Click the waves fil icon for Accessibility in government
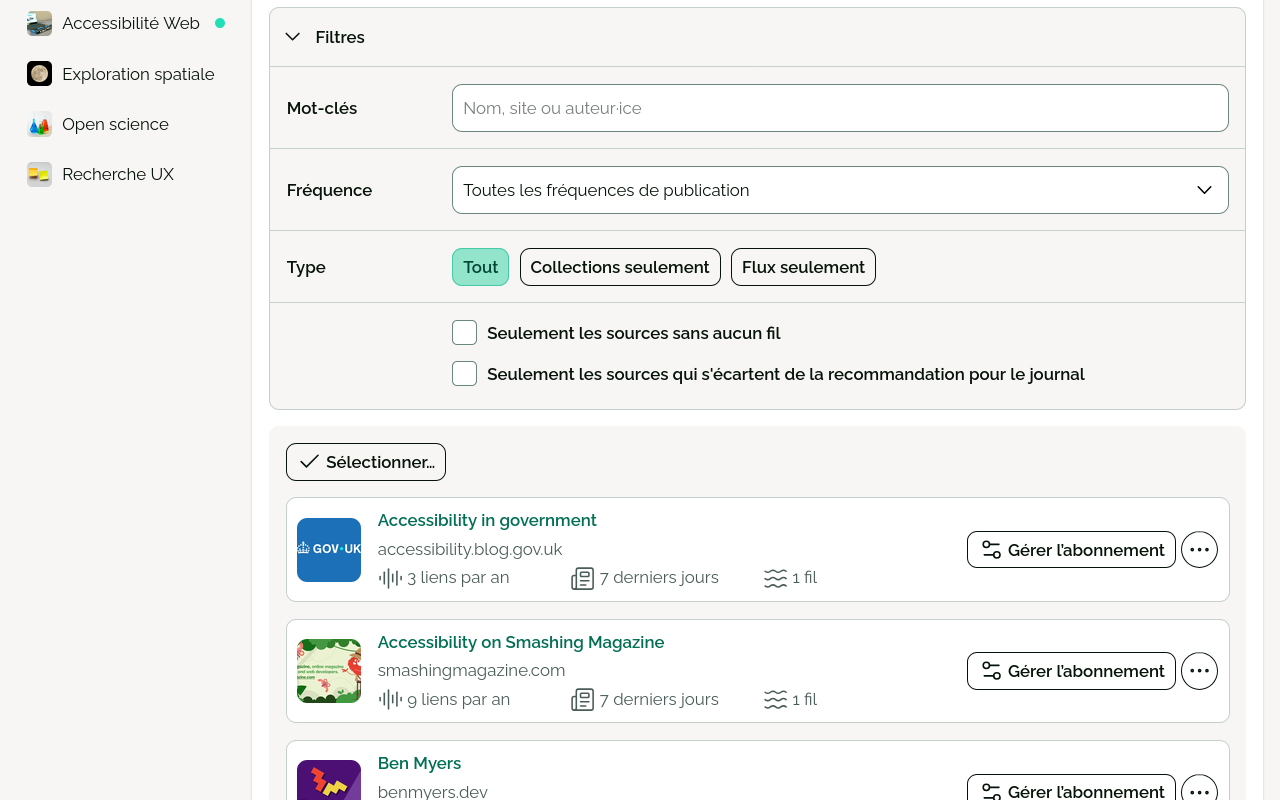 (775, 578)
